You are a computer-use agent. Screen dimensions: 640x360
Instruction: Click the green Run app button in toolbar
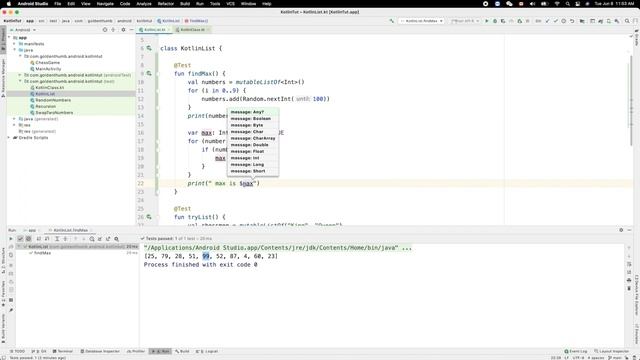(x=487, y=21)
